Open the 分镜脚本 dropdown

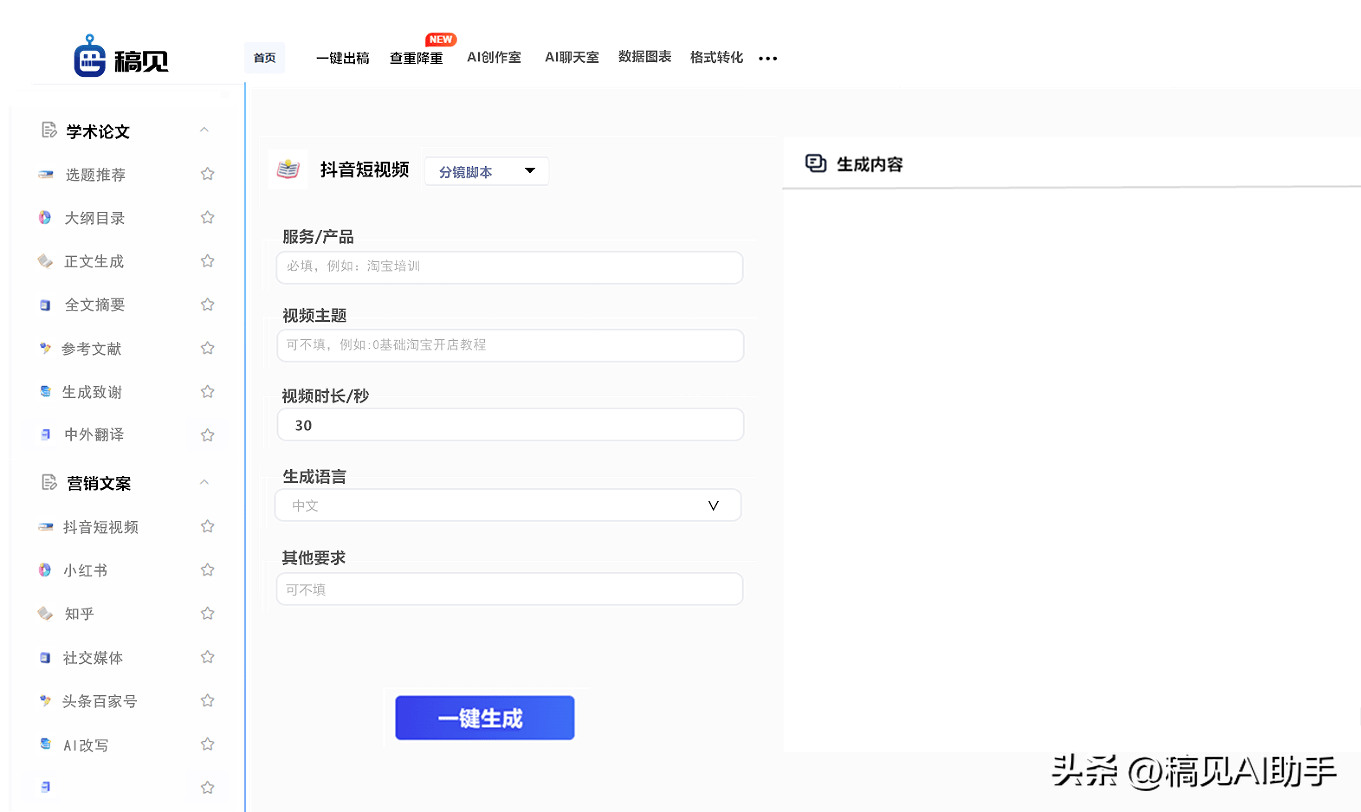click(486, 171)
